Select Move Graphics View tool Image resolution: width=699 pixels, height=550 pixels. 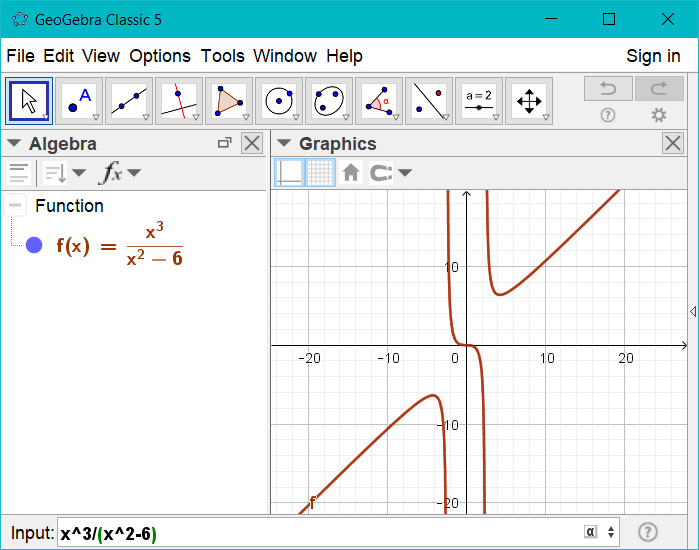coord(529,101)
